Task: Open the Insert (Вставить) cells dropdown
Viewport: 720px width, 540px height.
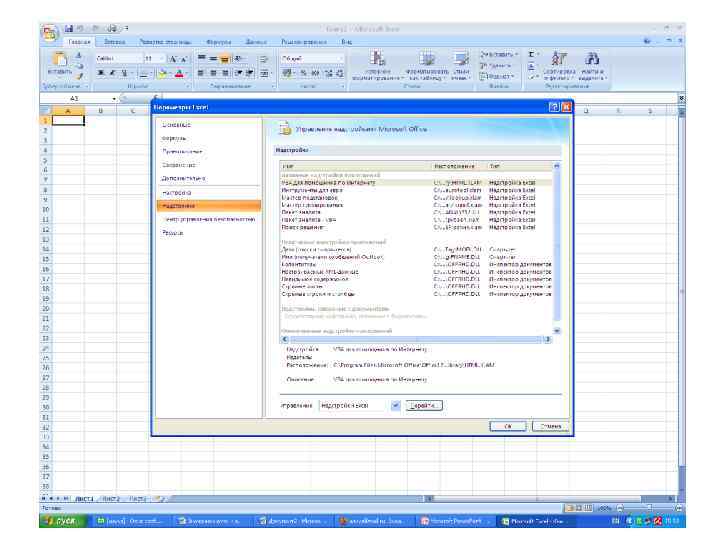Action: coord(499,54)
